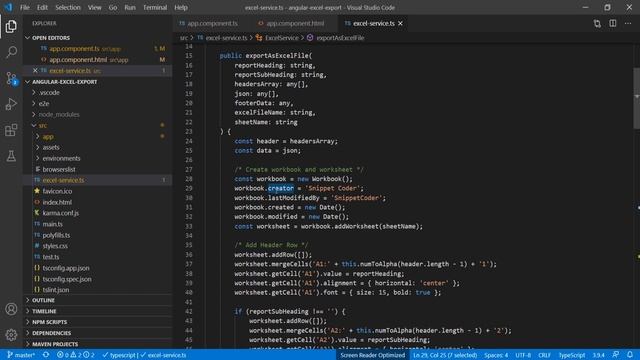Image resolution: width=640 pixels, height=360 pixels.
Task: Expand the .vscode folder
Action: [x=49, y=93]
